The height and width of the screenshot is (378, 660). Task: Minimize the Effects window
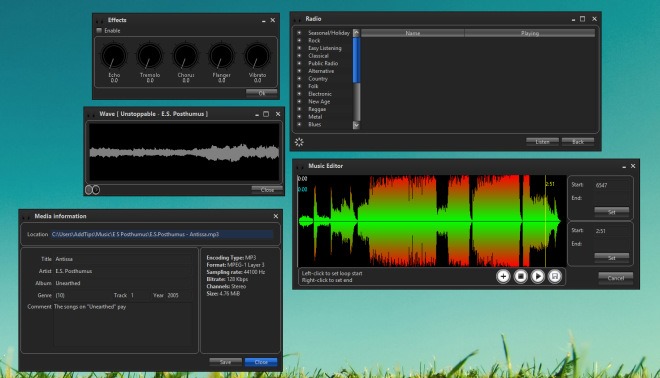coord(263,20)
